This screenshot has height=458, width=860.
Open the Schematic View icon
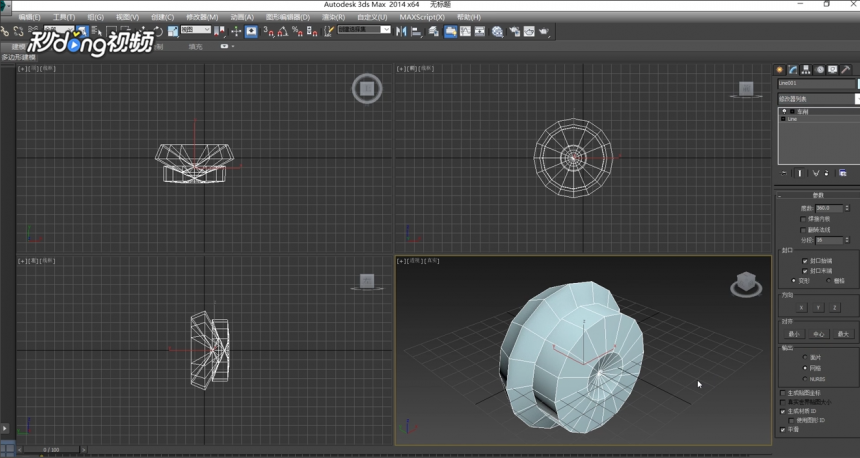point(479,31)
